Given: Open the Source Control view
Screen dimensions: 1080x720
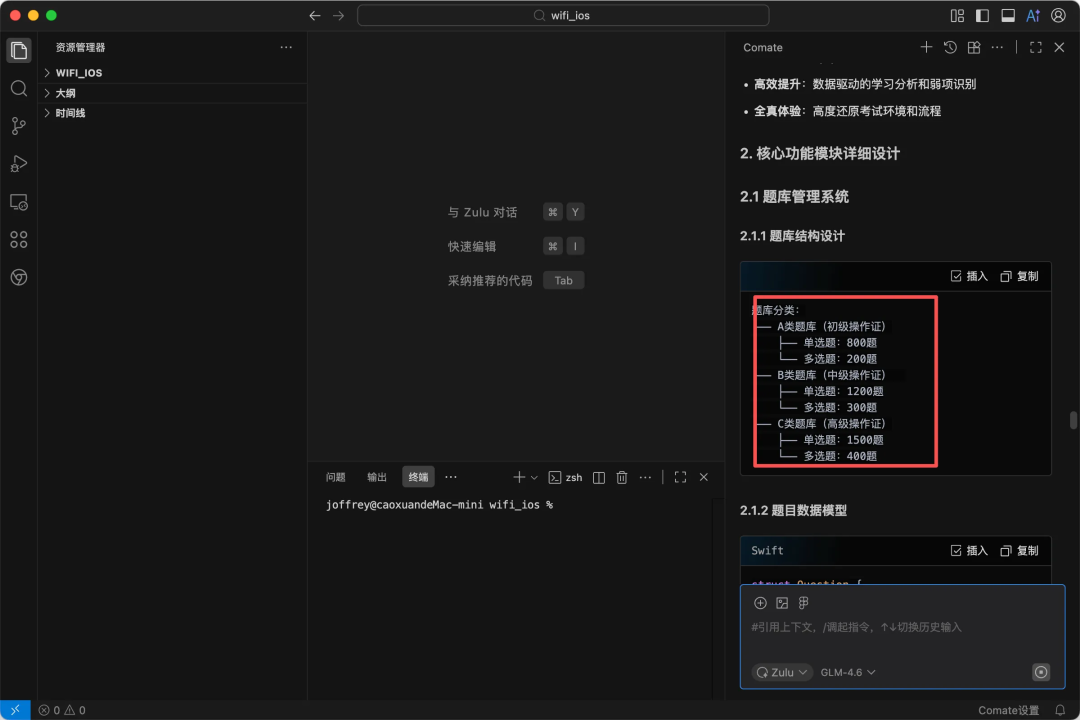Looking at the screenshot, I should 18,125.
